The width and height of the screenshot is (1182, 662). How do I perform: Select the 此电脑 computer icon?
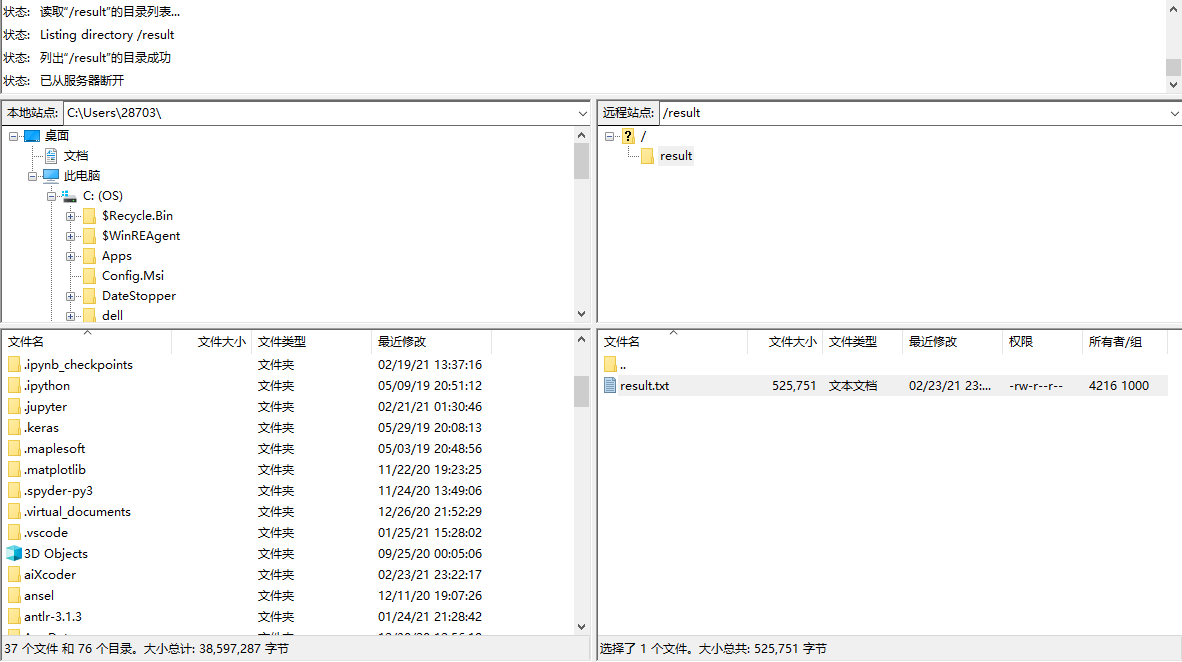click(x=51, y=176)
